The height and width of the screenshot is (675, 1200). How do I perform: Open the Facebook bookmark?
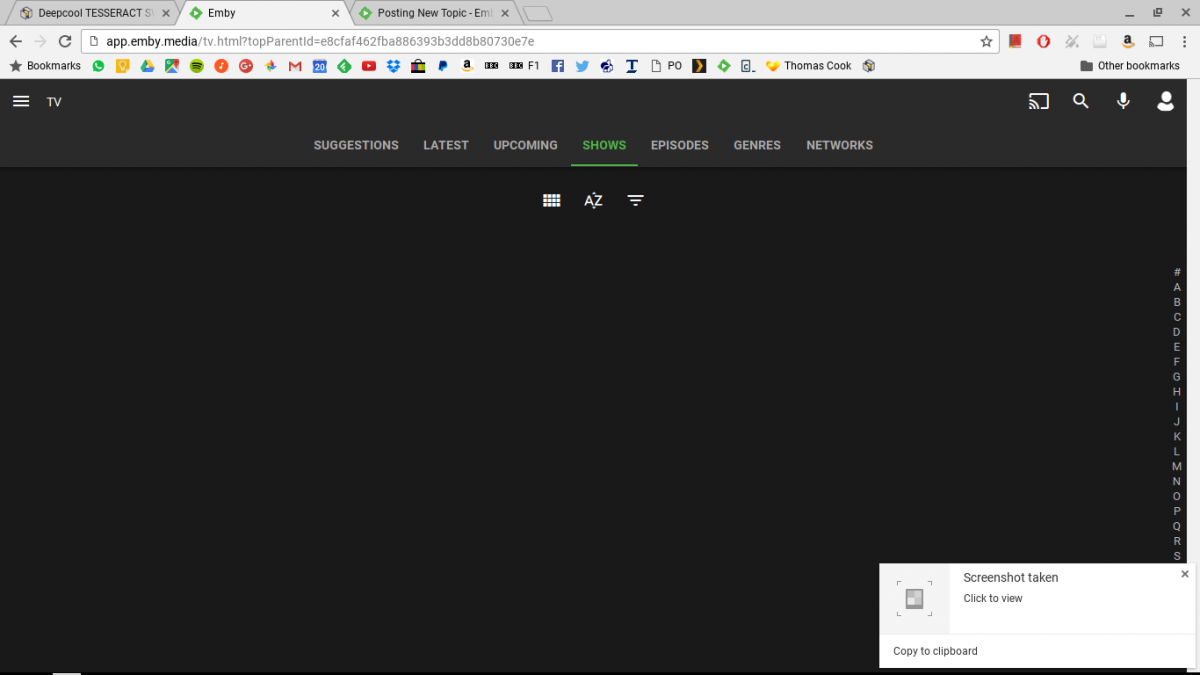[557, 66]
